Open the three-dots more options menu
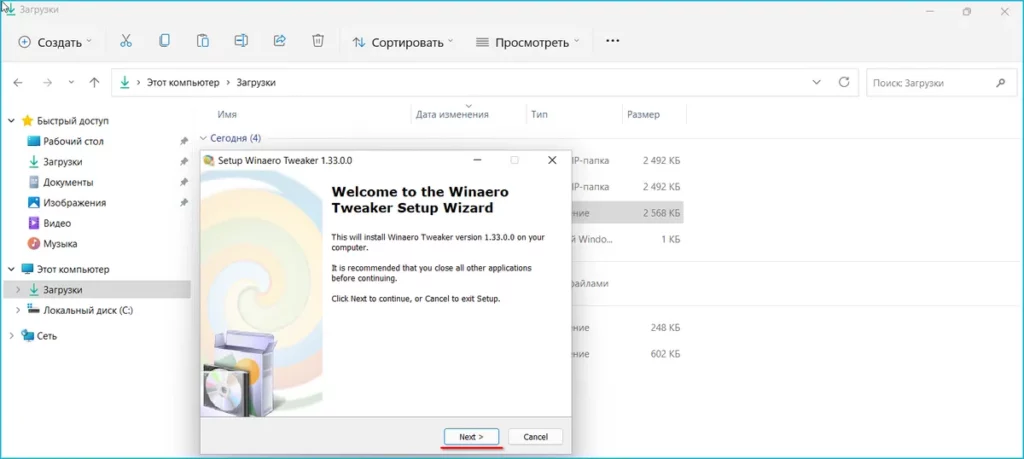The image size is (1024, 459). [x=613, y=41]
